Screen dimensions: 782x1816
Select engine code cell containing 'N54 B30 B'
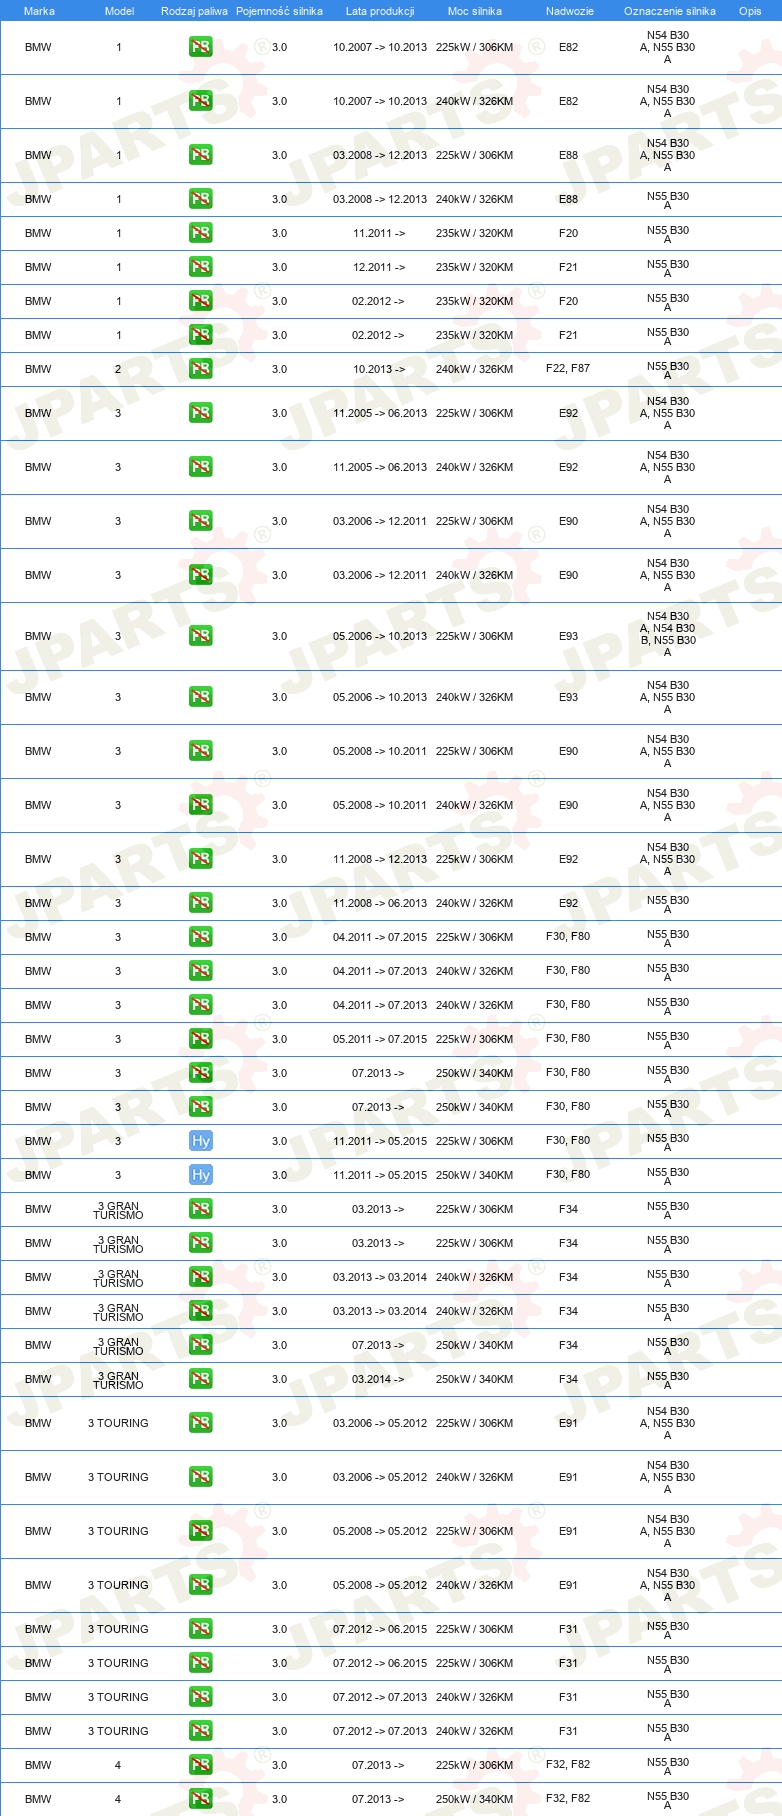tap(668, 634)
